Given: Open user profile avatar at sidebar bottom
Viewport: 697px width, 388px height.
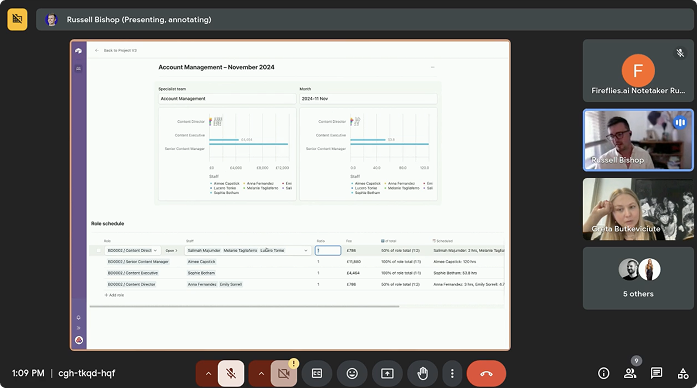Looking at the screenshot, I should point(79,340).
